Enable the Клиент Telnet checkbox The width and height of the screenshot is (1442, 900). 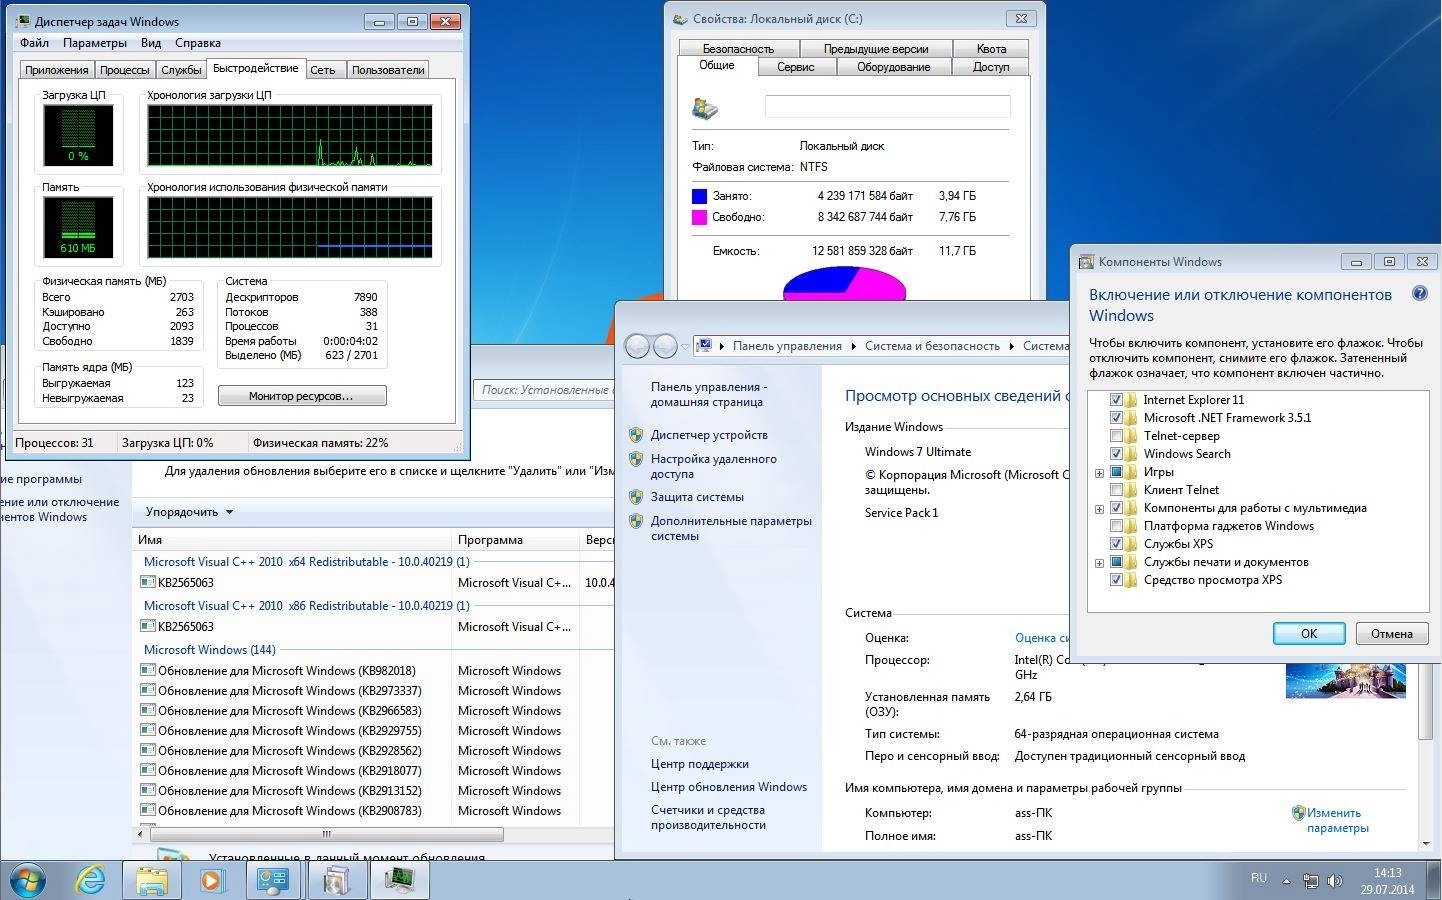1116,490
